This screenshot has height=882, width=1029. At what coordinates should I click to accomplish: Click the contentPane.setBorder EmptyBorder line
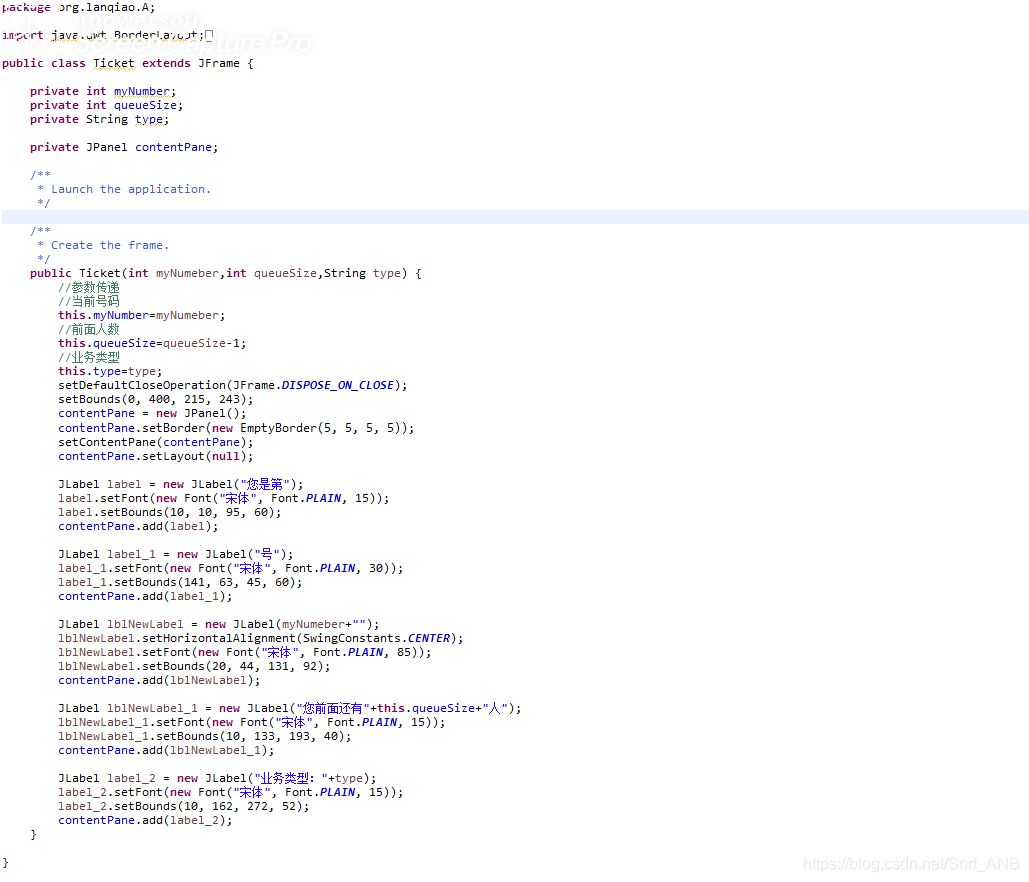point(236,428)
